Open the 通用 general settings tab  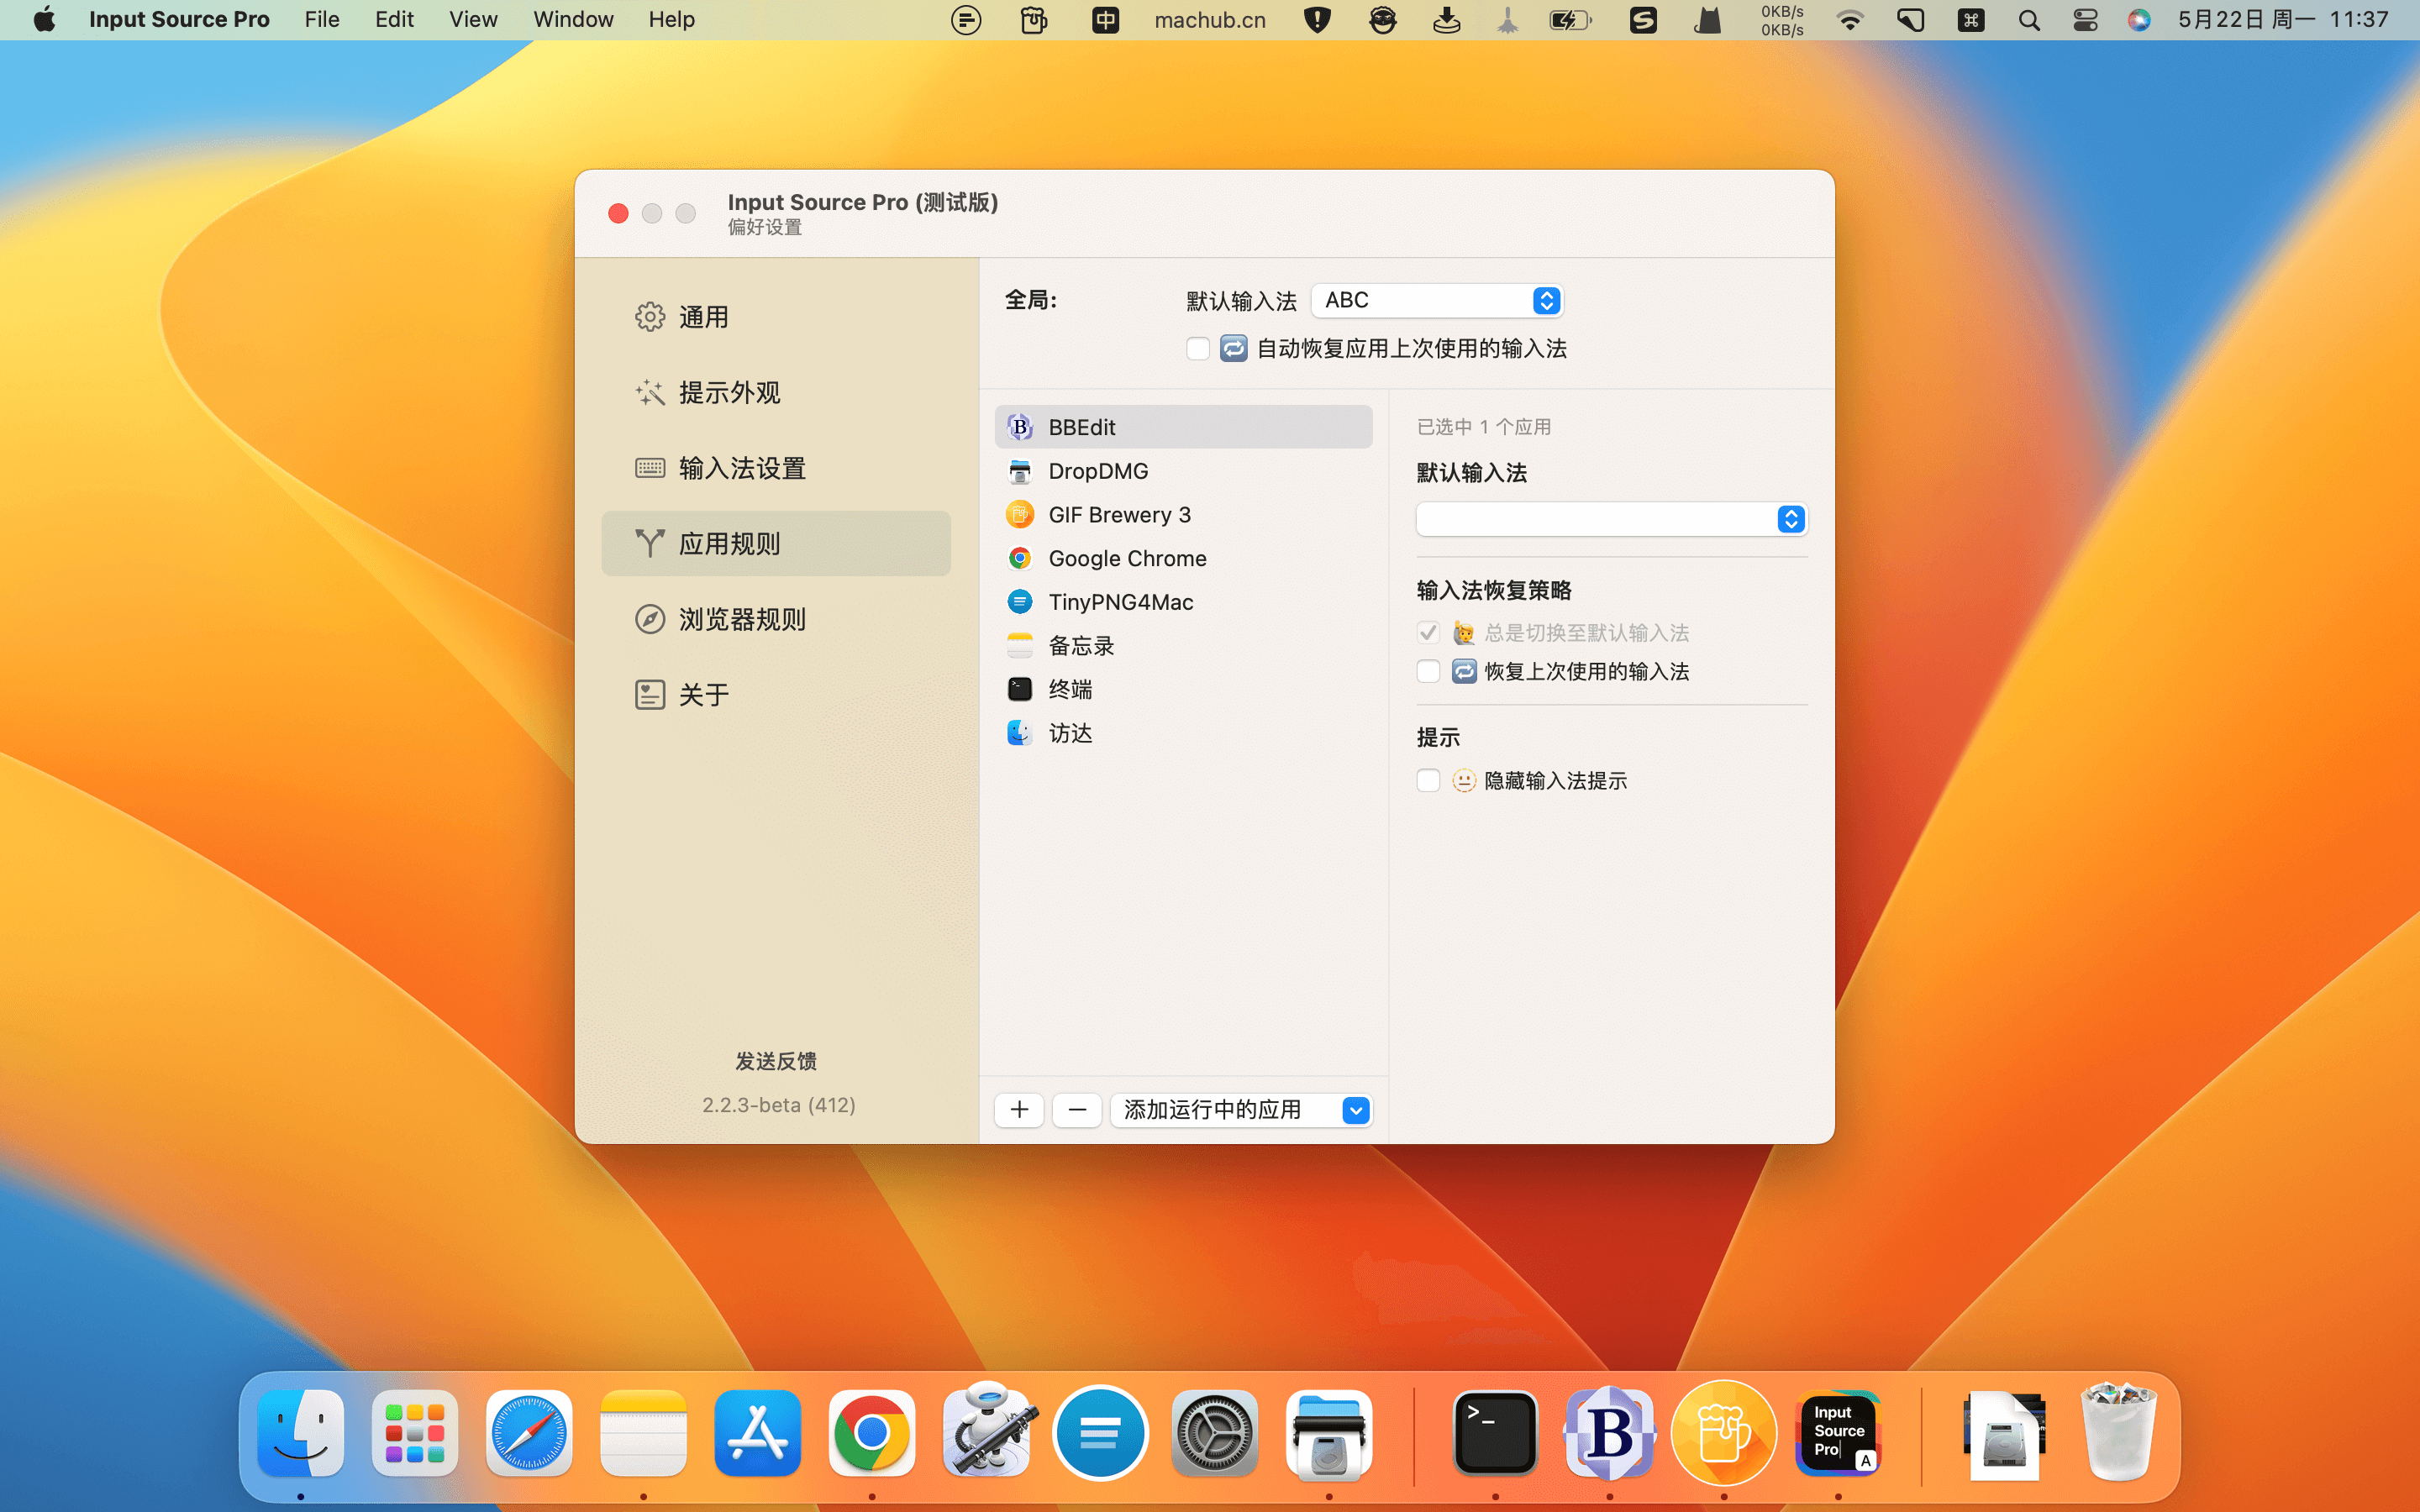(775, 317)
